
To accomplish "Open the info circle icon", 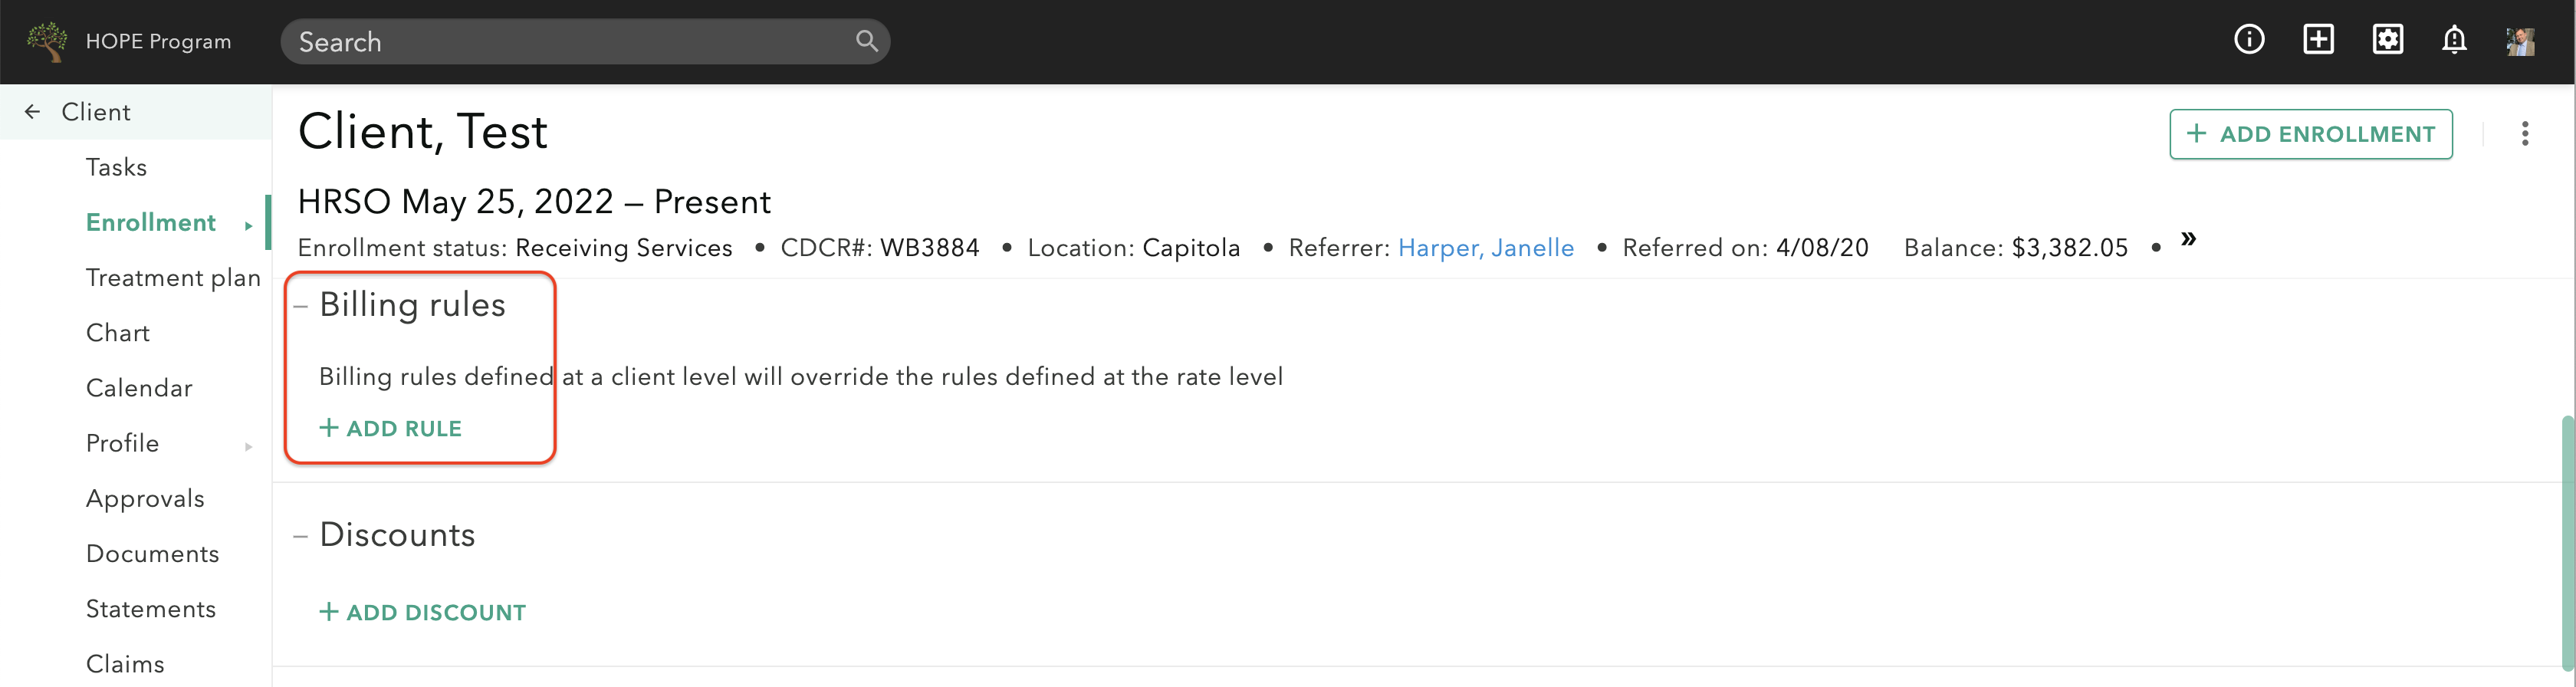I will point(2249,40).
